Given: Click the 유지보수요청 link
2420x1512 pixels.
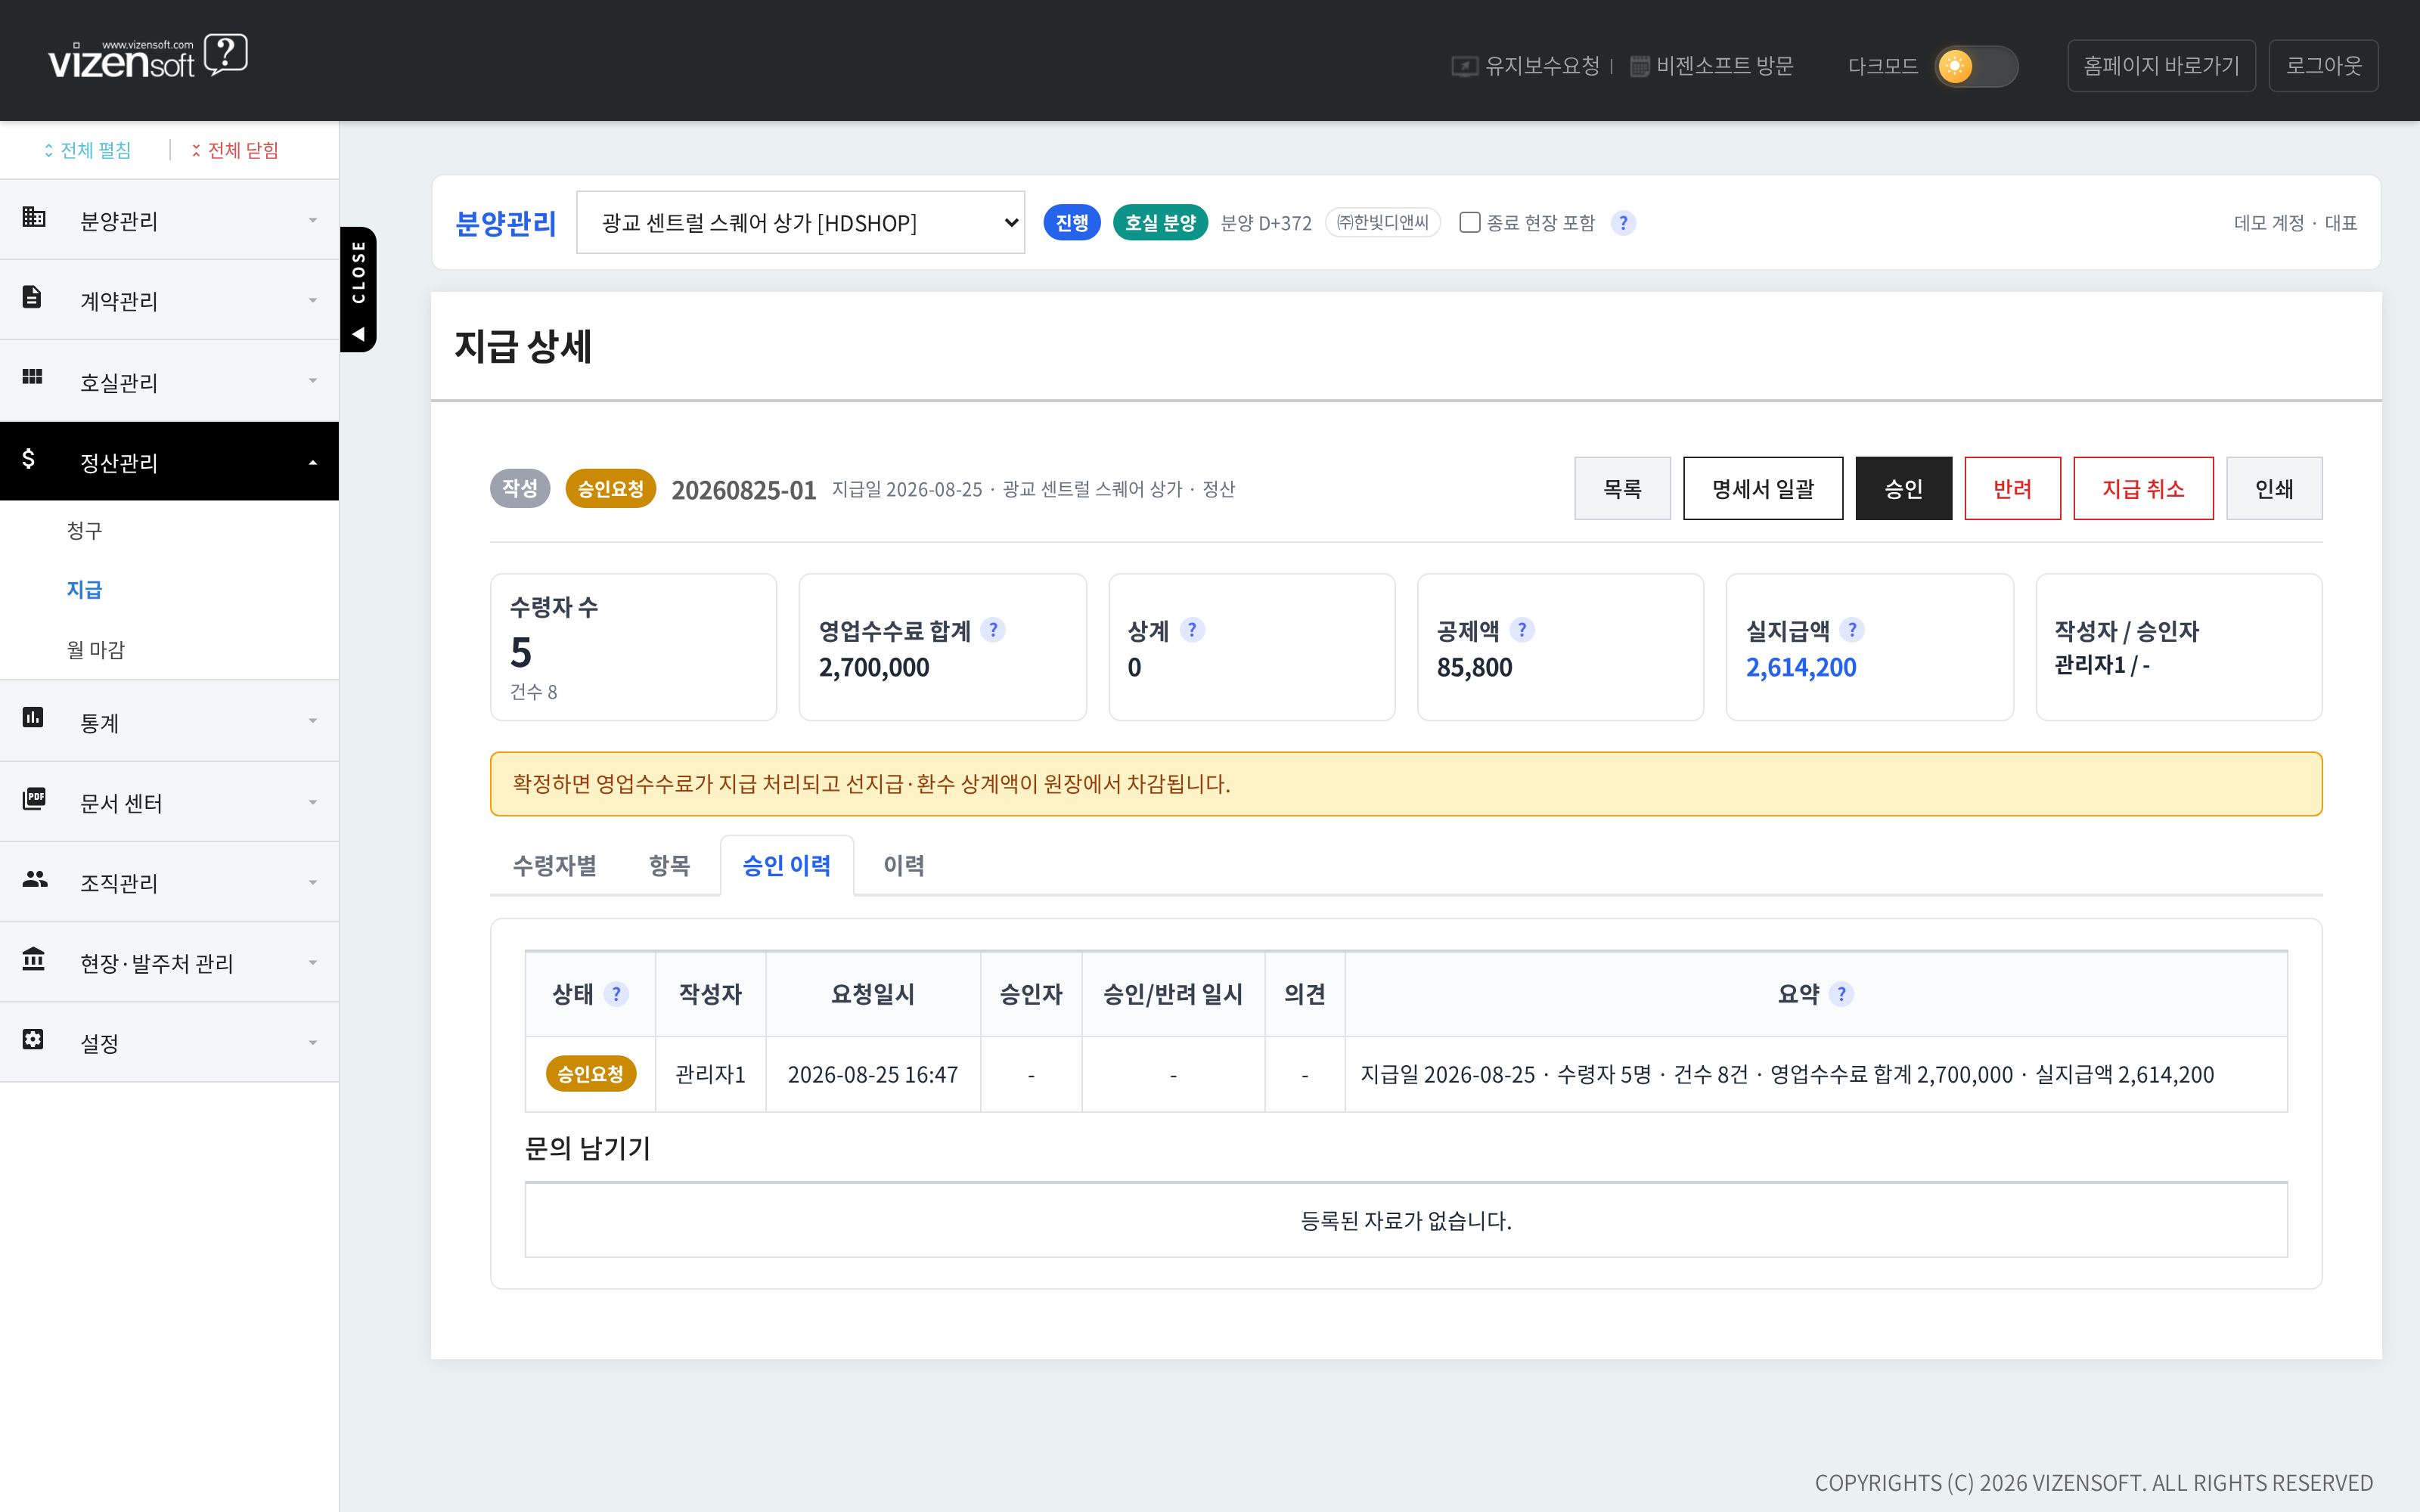Looking at the screenshot, I should [1541, 66].
